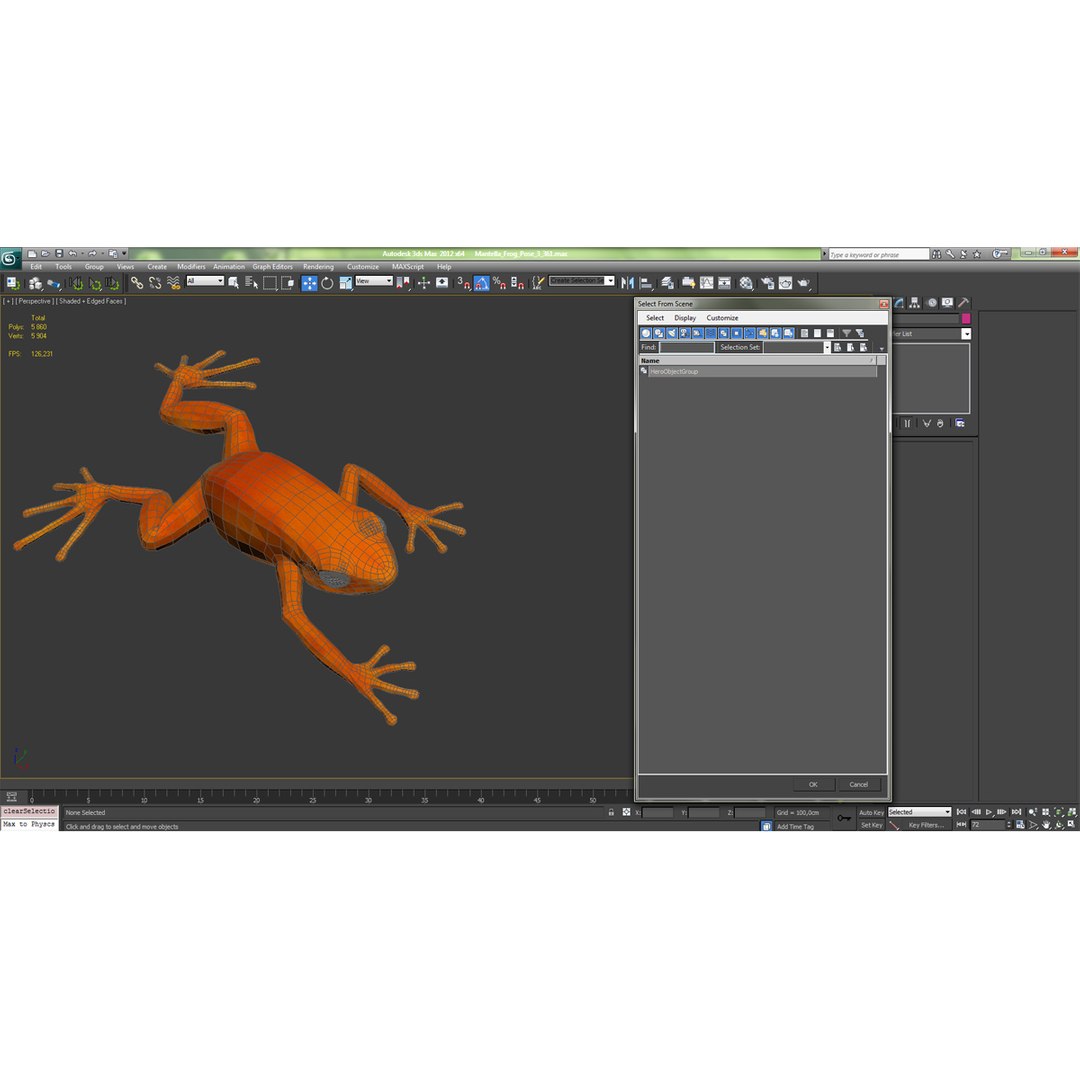Activate the Select and Rotate tool
The image size is (1080, 1080).
327,283
